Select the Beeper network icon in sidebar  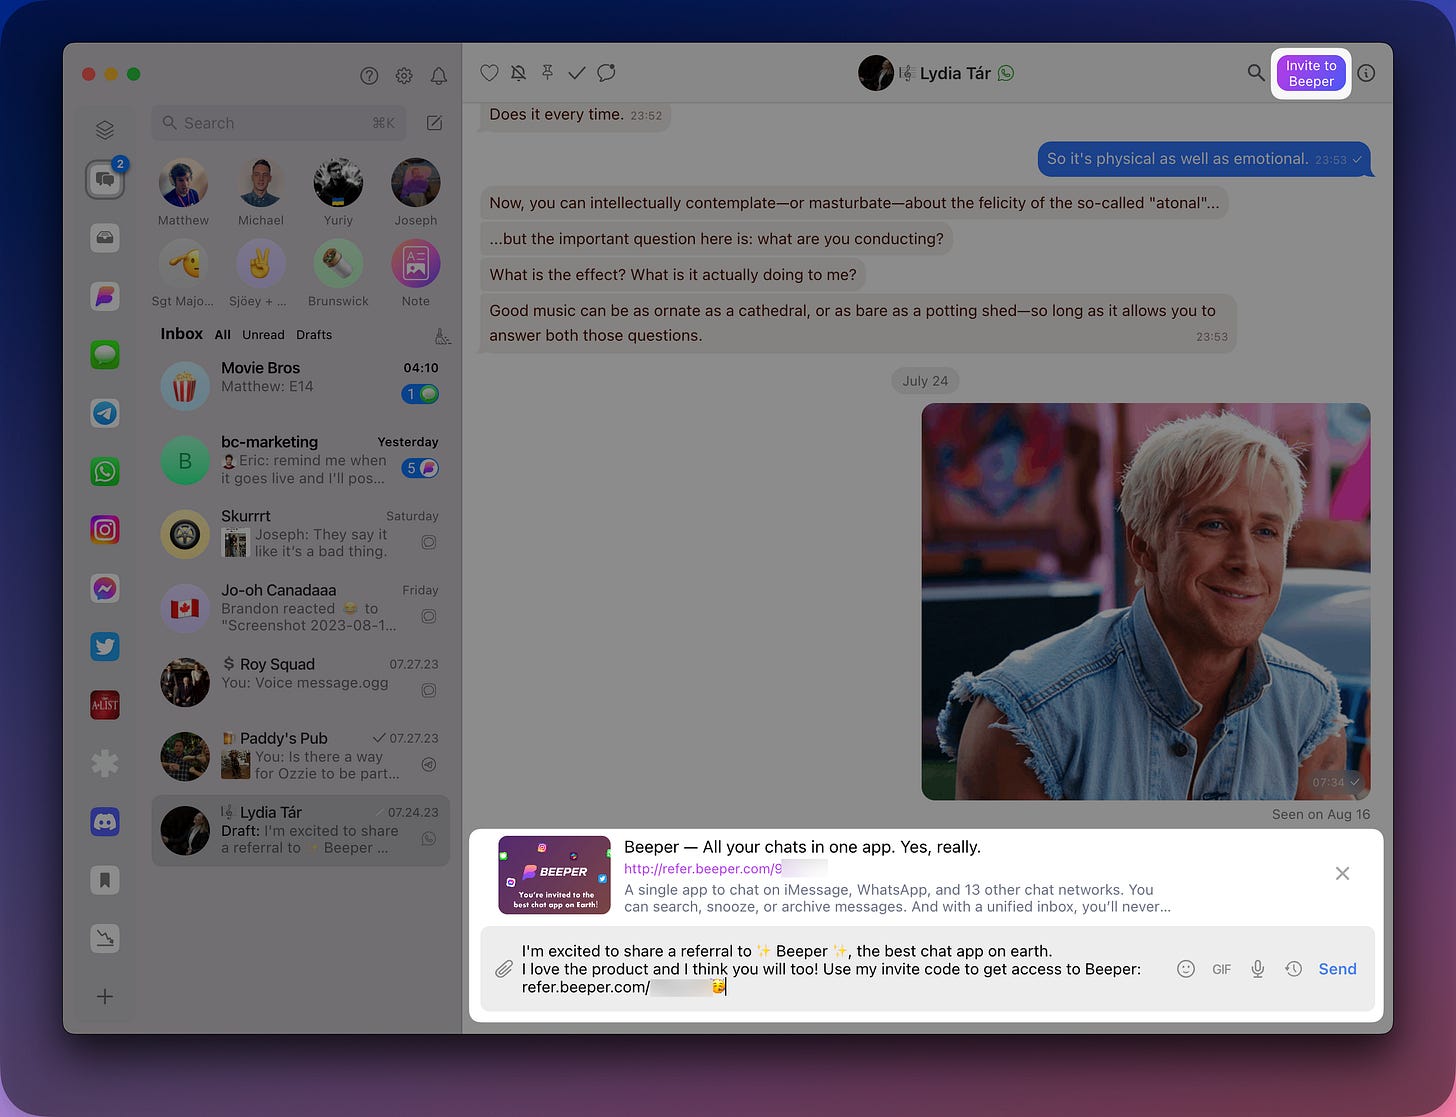(105, 296)
